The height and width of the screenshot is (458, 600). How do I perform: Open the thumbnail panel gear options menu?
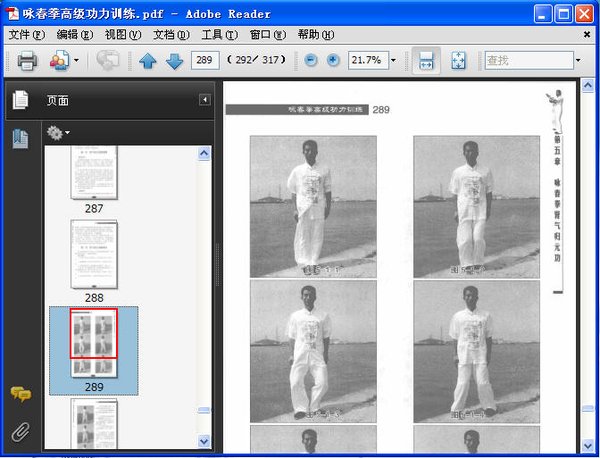pos(58,133)
